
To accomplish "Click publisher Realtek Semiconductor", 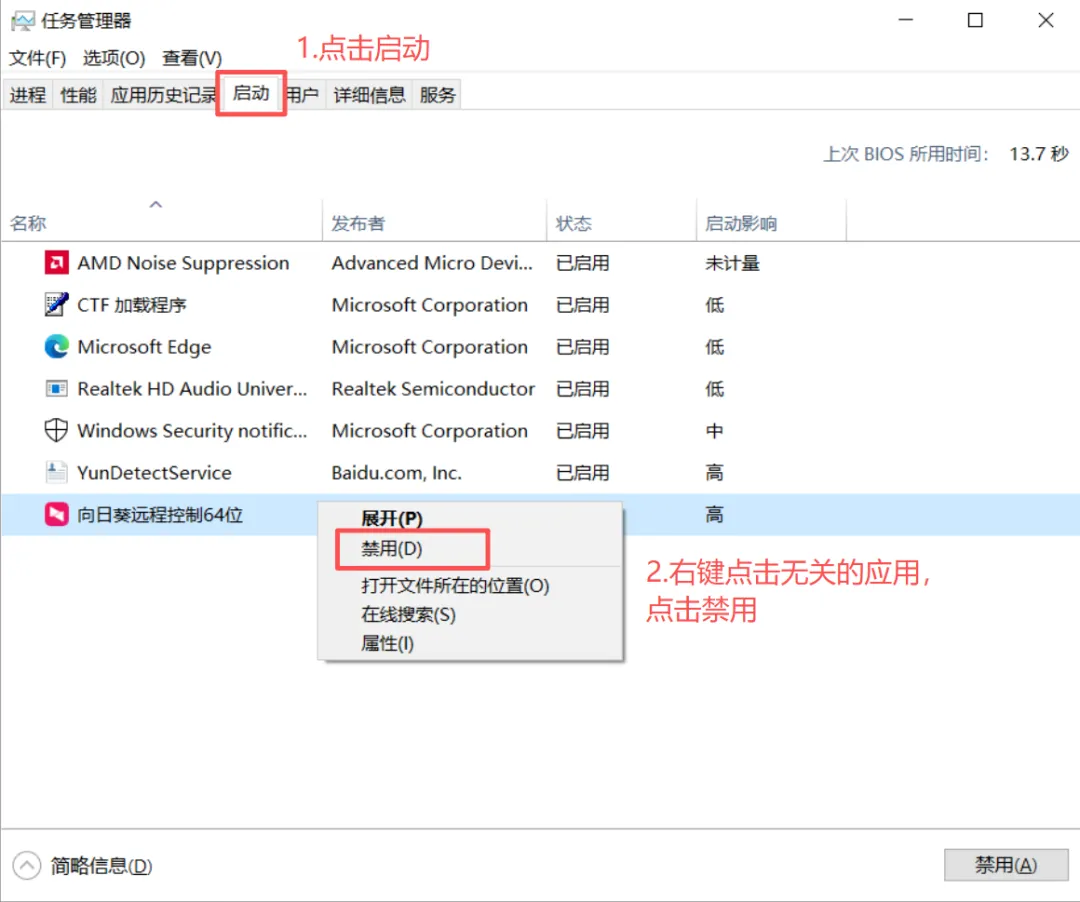I will click(x=433, y=389).
